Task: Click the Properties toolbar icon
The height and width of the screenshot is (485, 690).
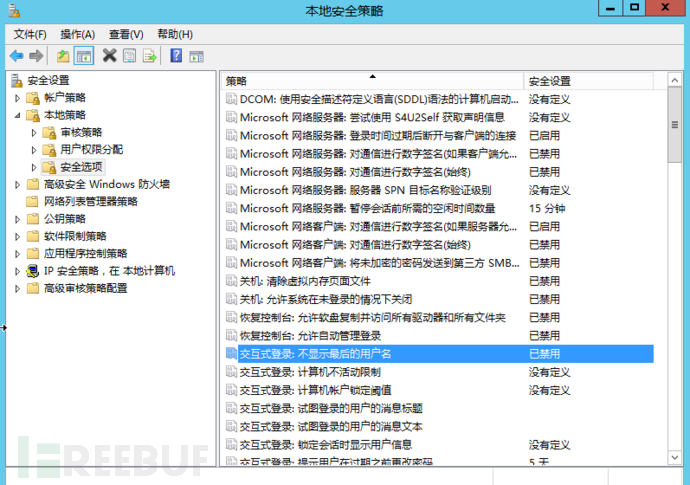Action: click(x=129, y=56)
